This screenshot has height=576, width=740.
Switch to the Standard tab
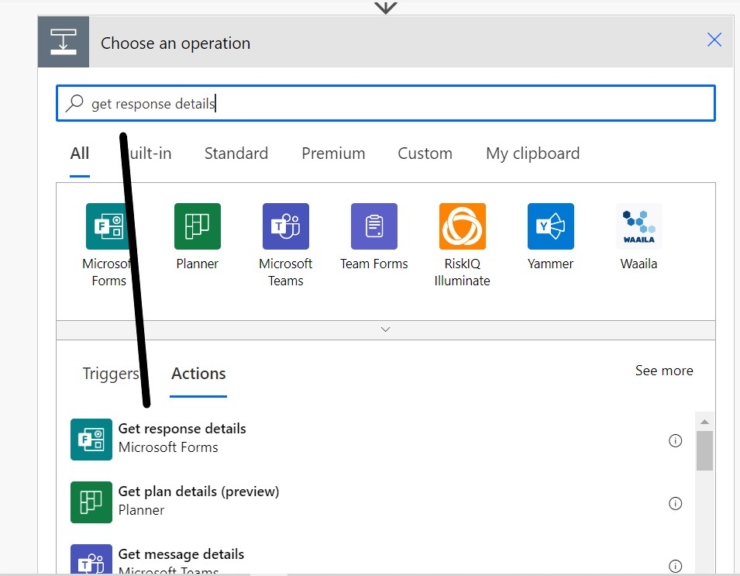pos(236,153)
